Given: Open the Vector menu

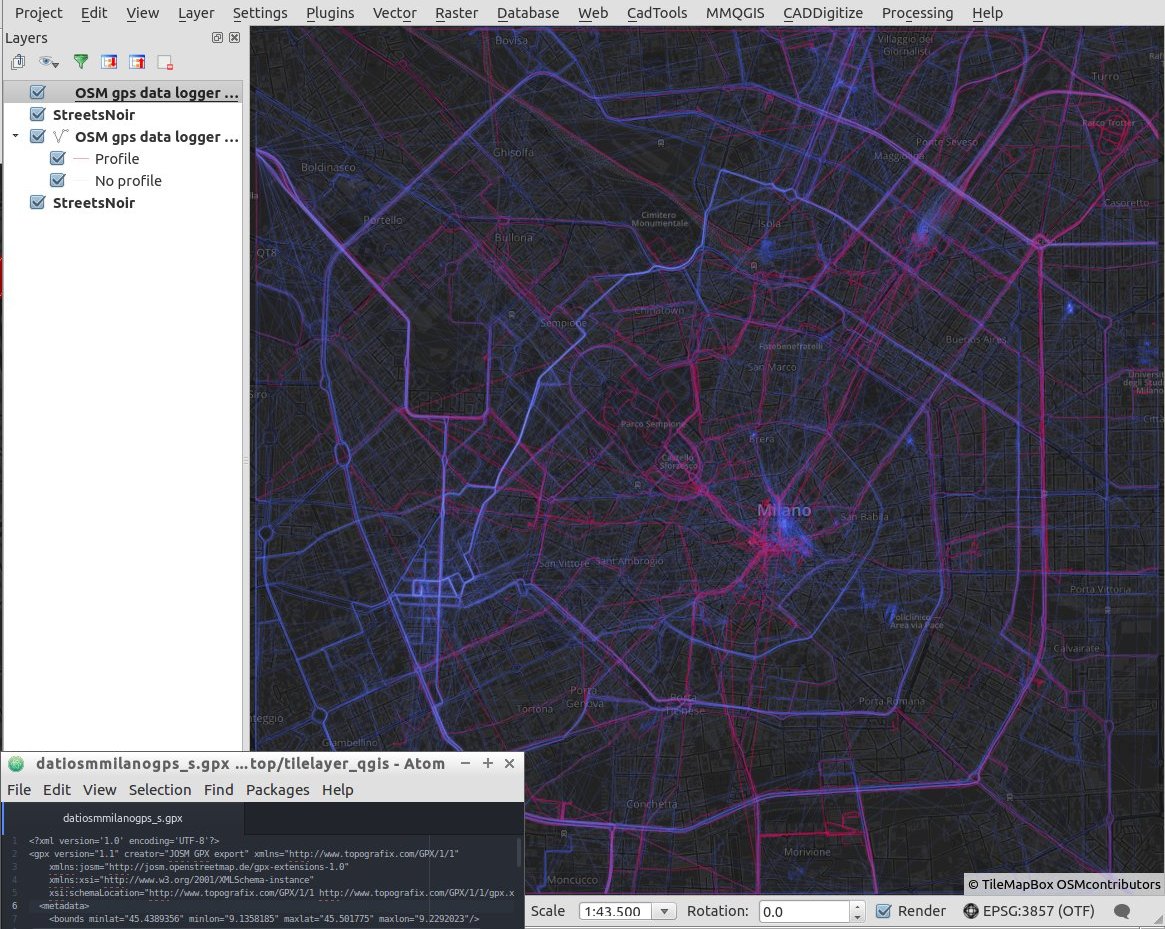Looking at the screenshot, I should pyautogui.click(x=395, y=13).
